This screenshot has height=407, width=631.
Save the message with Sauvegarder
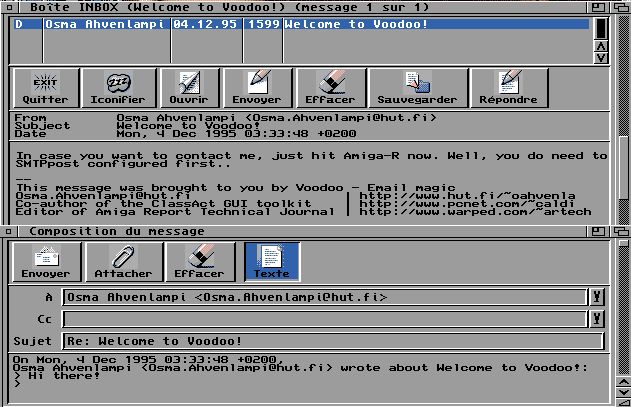click(418, 88)
